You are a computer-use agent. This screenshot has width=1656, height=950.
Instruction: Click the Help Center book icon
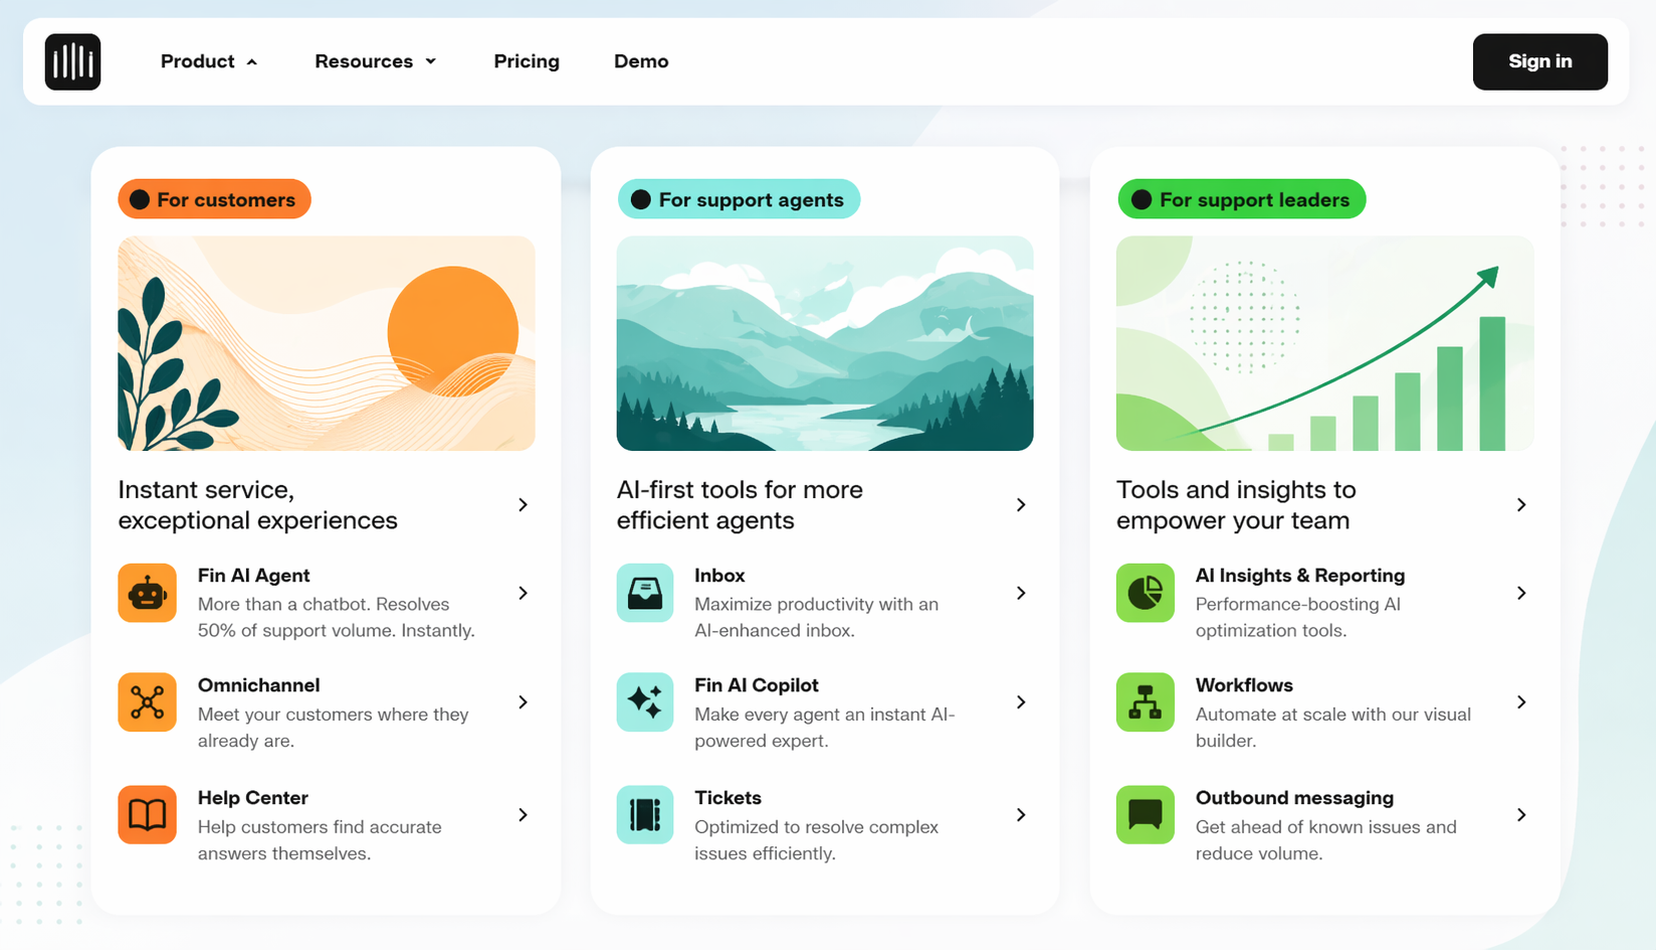point(147,815)
